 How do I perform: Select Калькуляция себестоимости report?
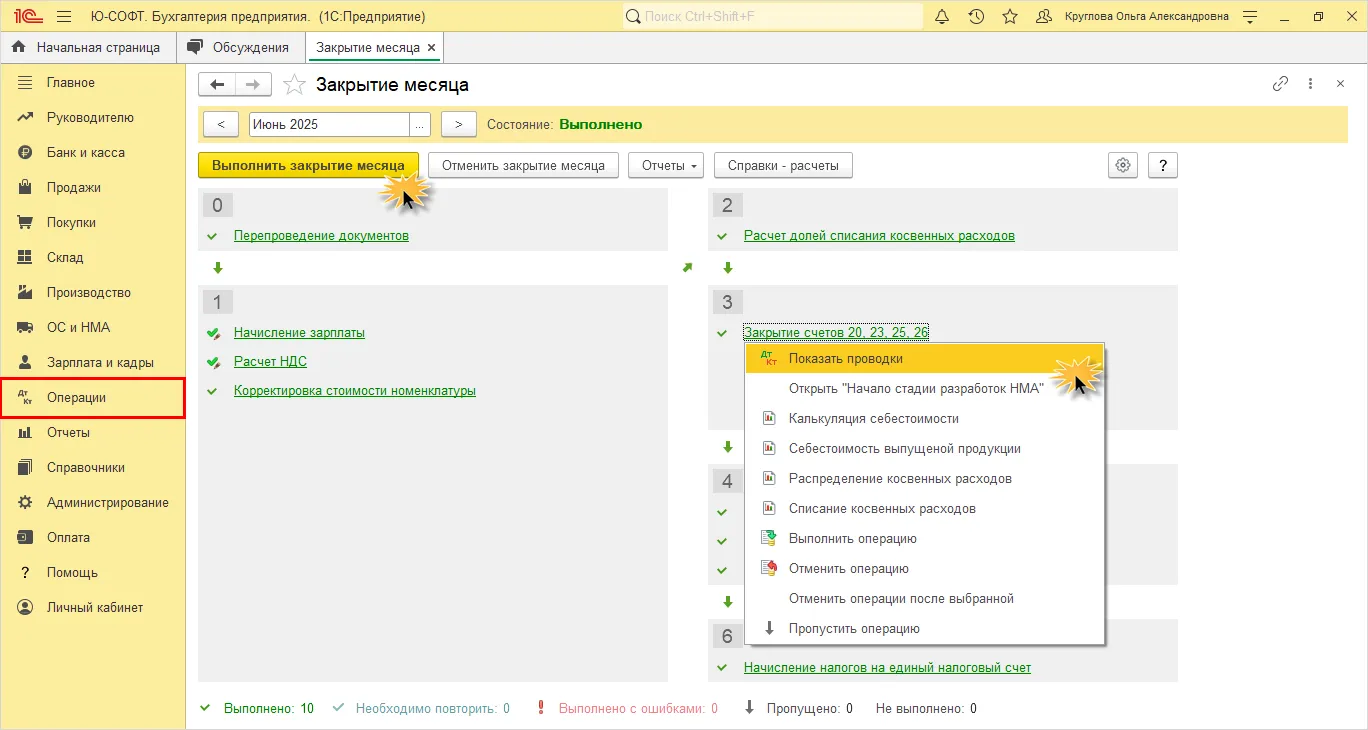925,418
